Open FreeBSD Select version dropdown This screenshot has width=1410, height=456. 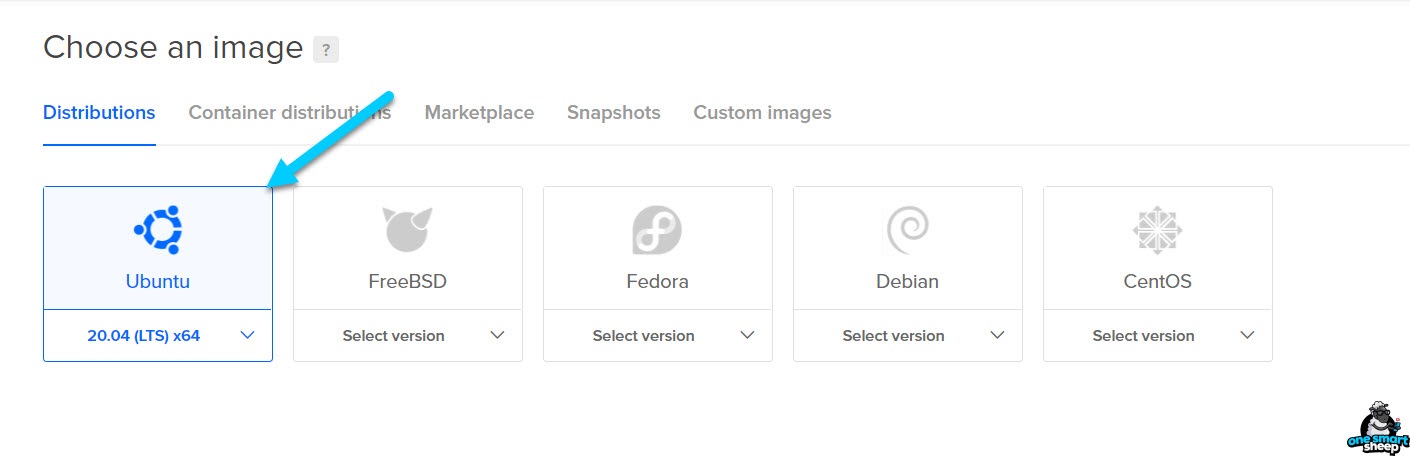pyautogui.click(x=408, y=336)
